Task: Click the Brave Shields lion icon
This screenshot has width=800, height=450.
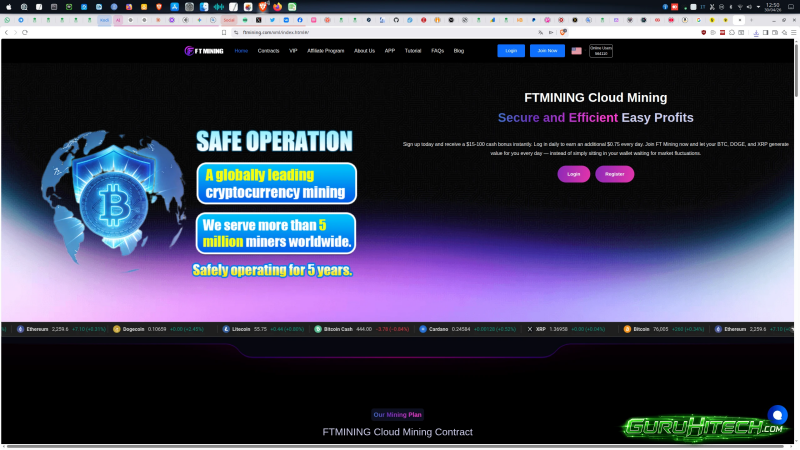Action: 563,32
